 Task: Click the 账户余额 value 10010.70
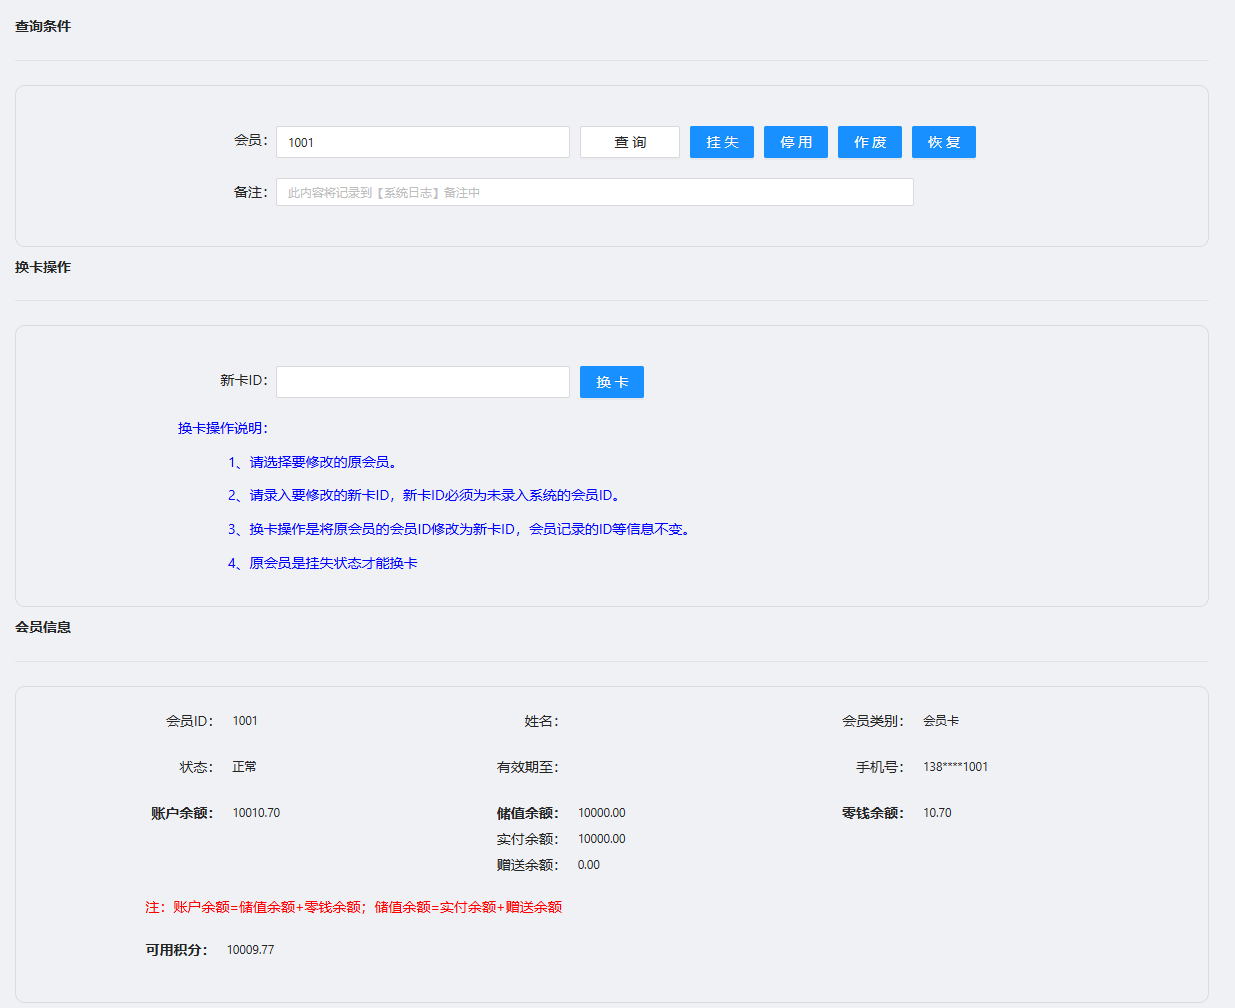coord(256,813)
